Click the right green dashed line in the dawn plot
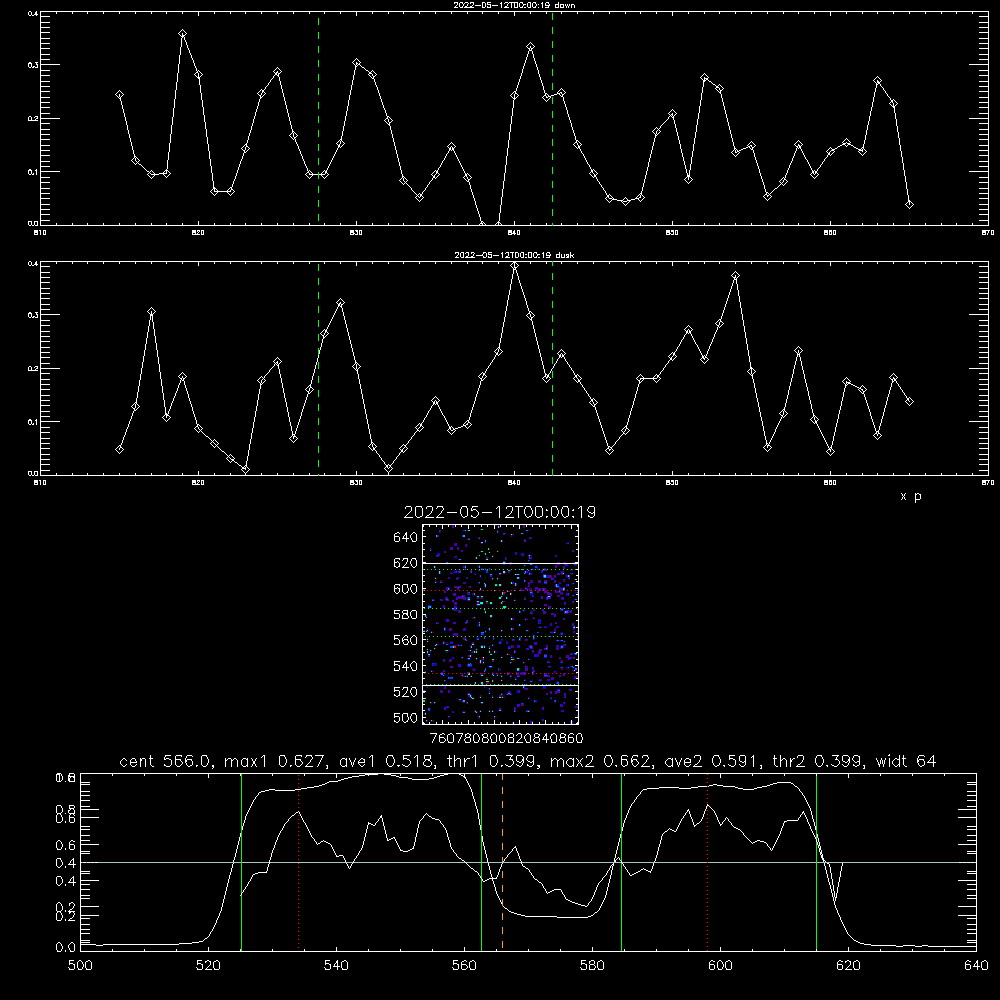The image size is (1000, 1000). pyautogui.click(x=552, y=119)
